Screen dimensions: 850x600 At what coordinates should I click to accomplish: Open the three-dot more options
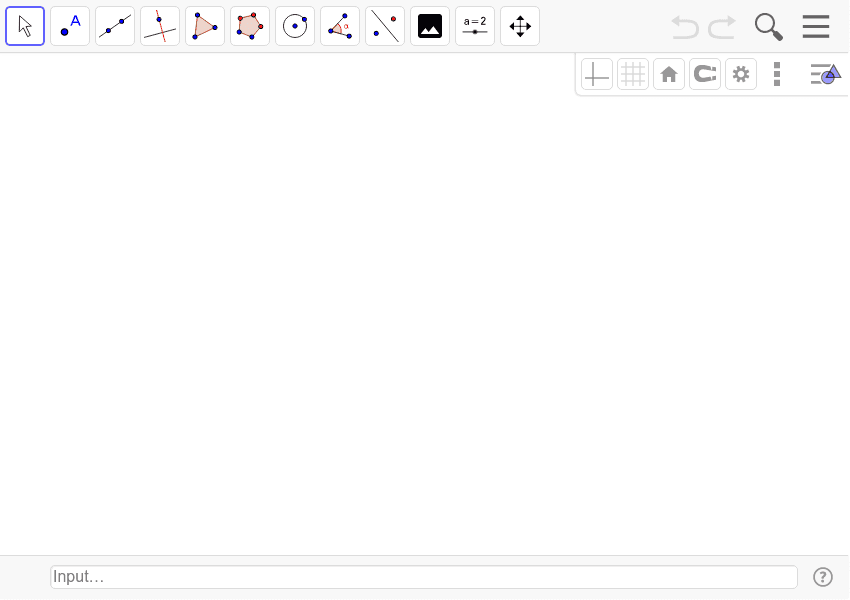coord(777,74)
